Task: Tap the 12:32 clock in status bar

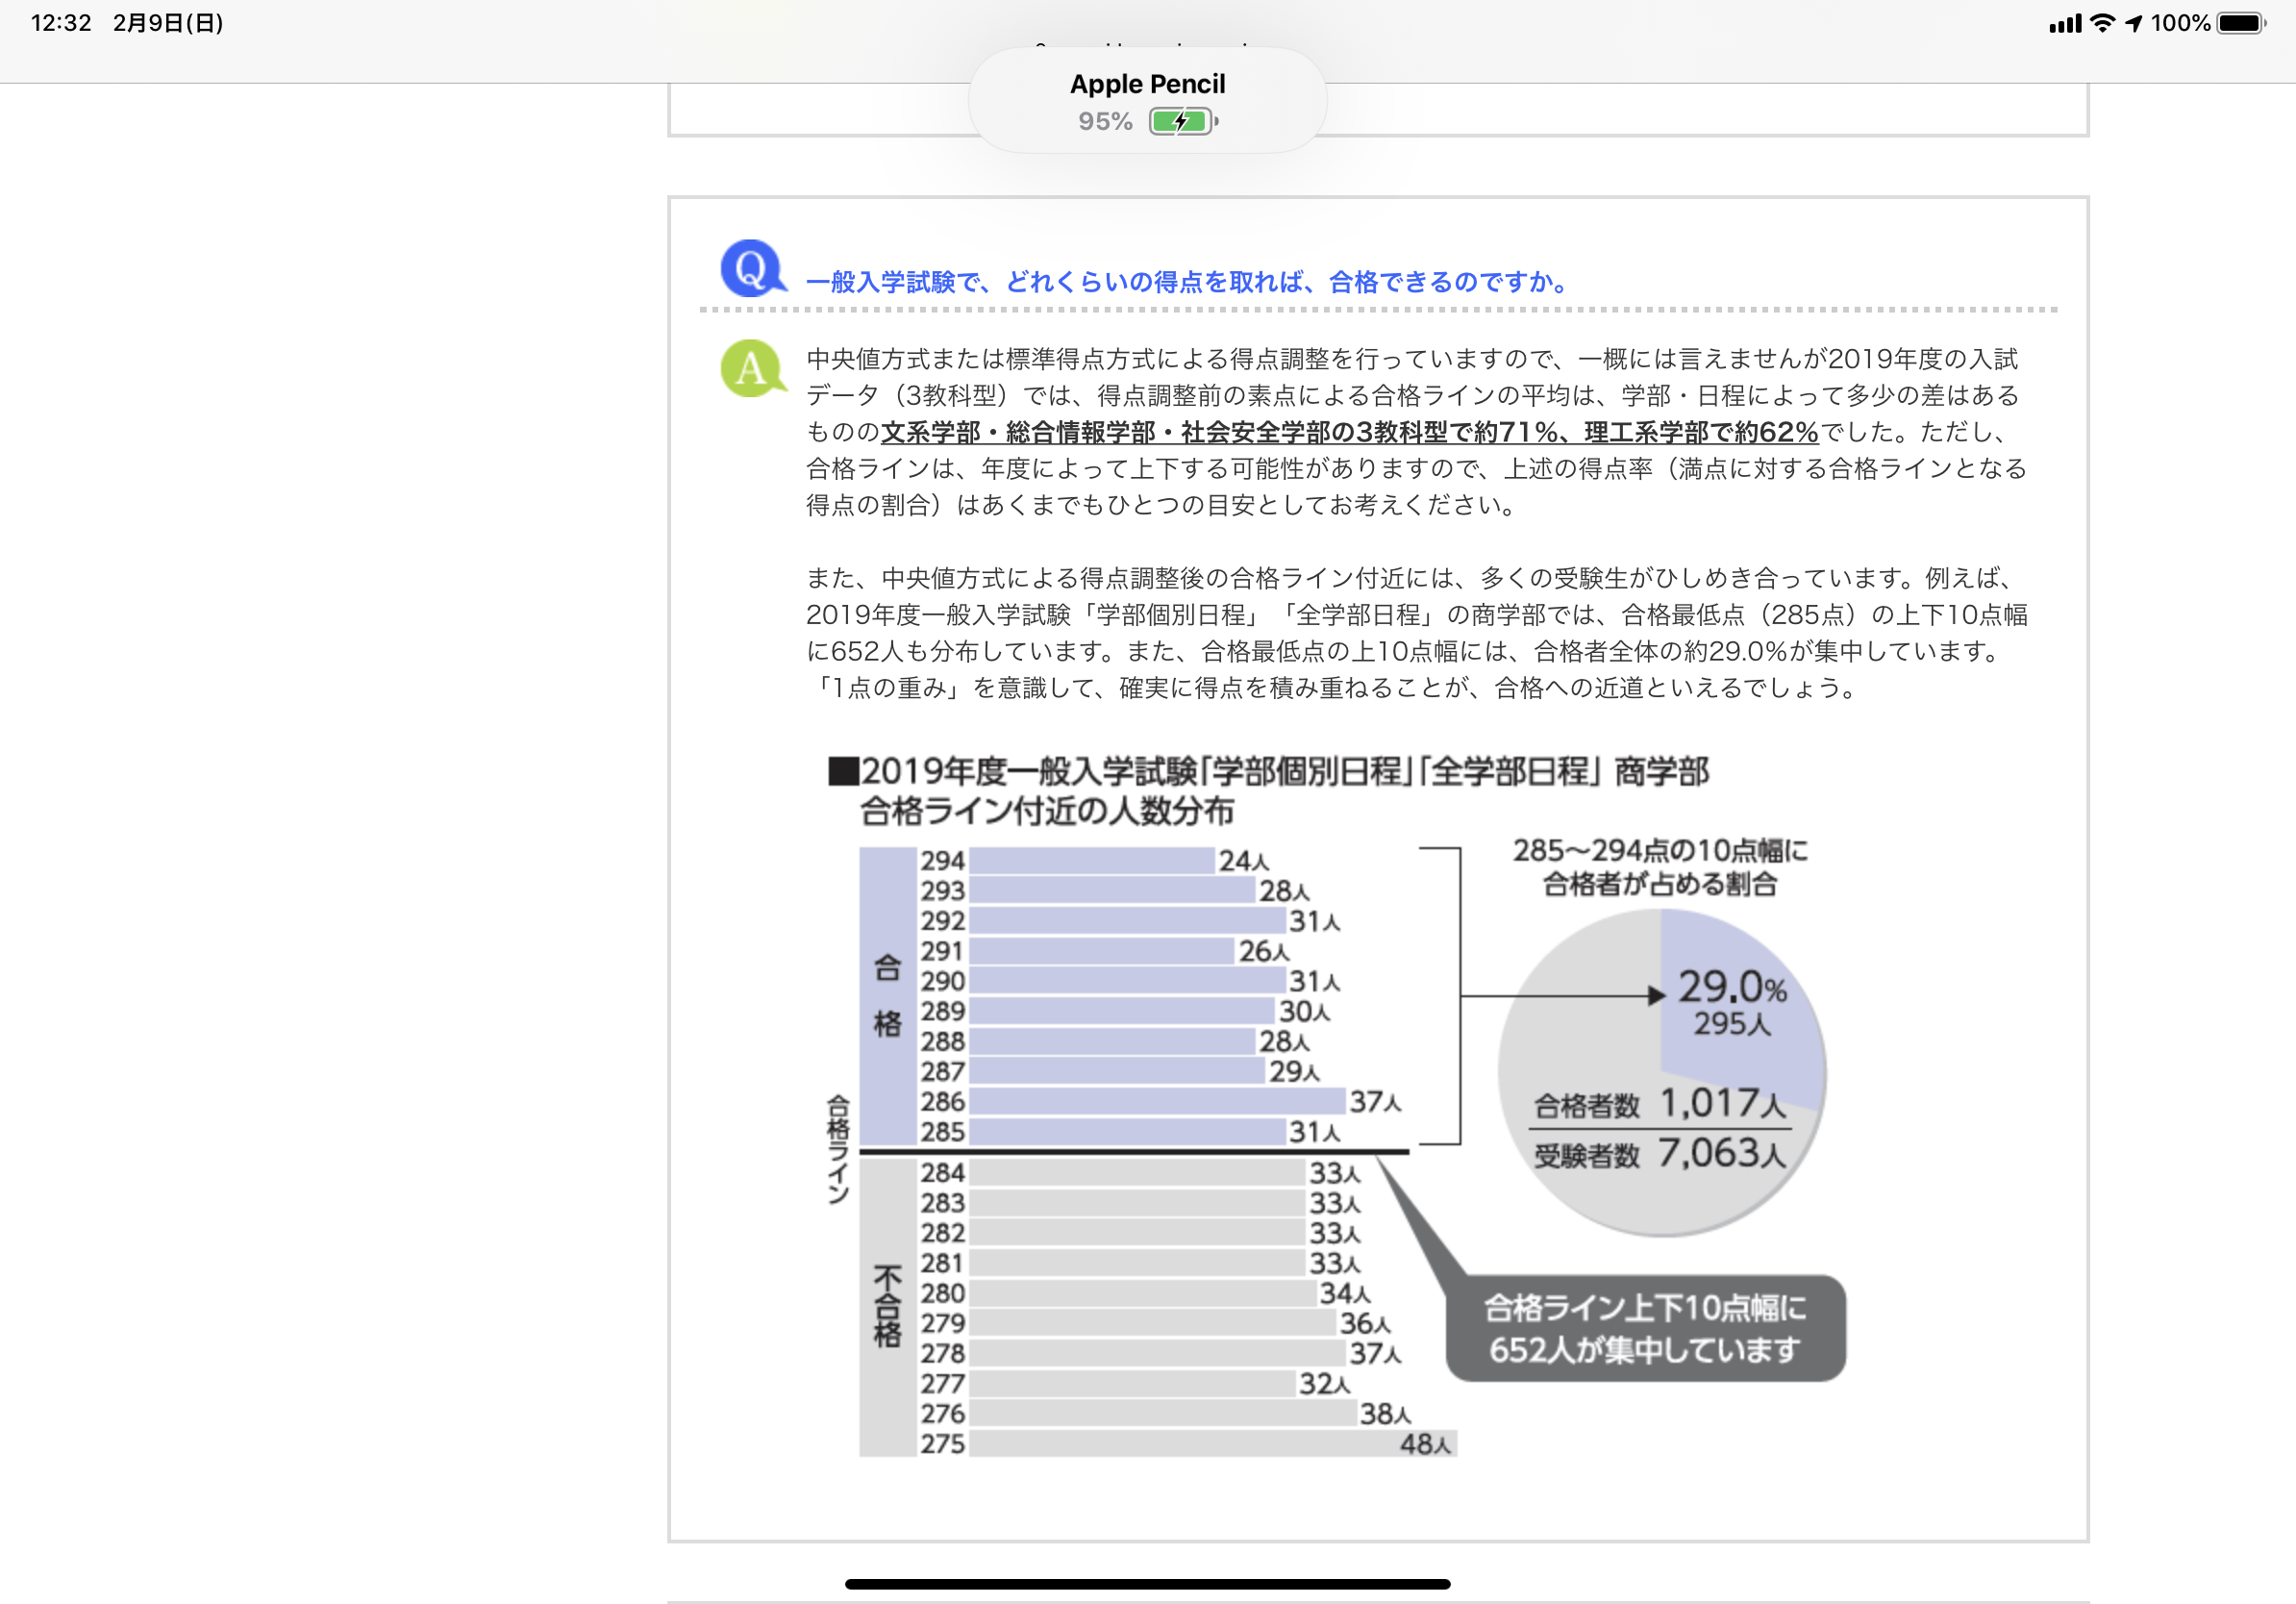Action: [61, 23]
